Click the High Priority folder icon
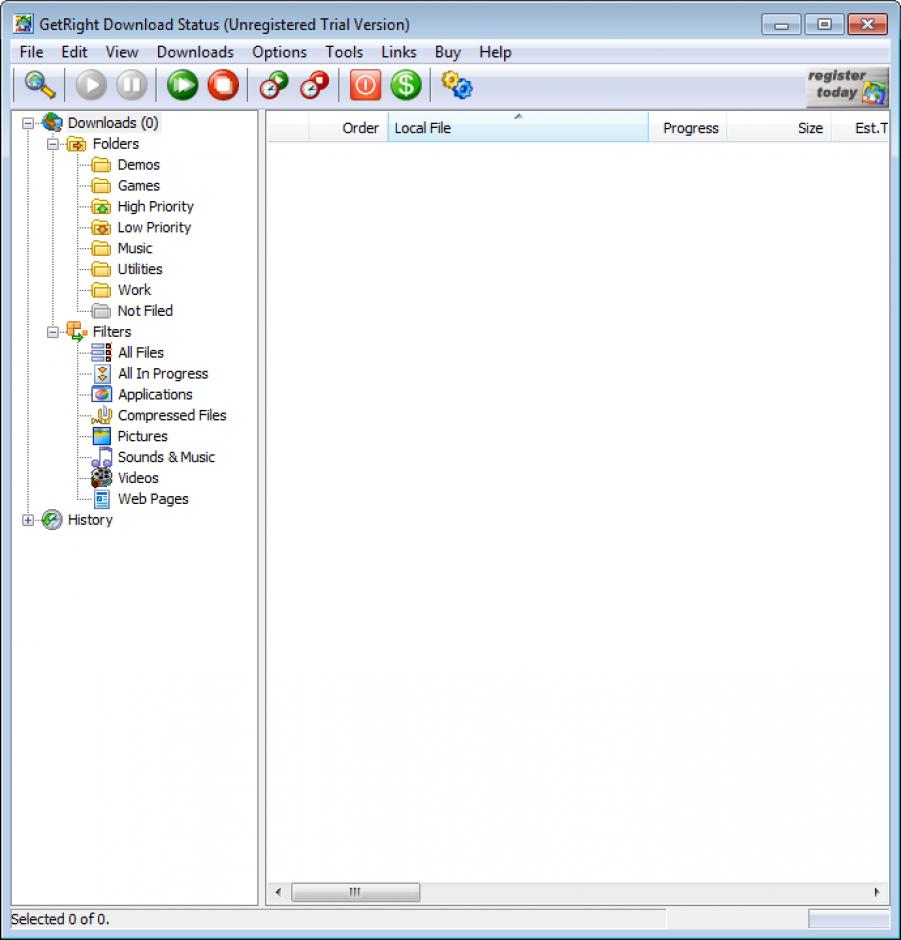Screen dimensions: 901x940 click(x=101, y=207)
